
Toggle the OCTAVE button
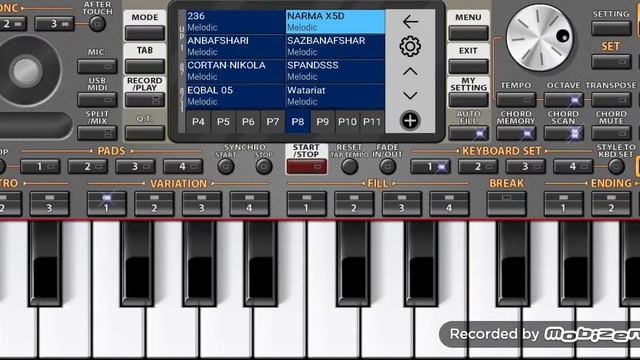tap(564, 100)
